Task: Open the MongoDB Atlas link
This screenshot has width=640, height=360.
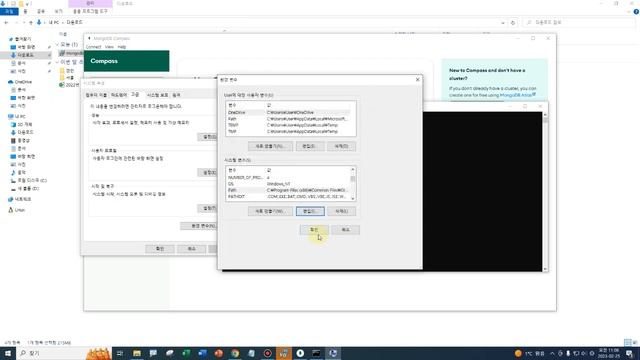Action: coord(517,95)
